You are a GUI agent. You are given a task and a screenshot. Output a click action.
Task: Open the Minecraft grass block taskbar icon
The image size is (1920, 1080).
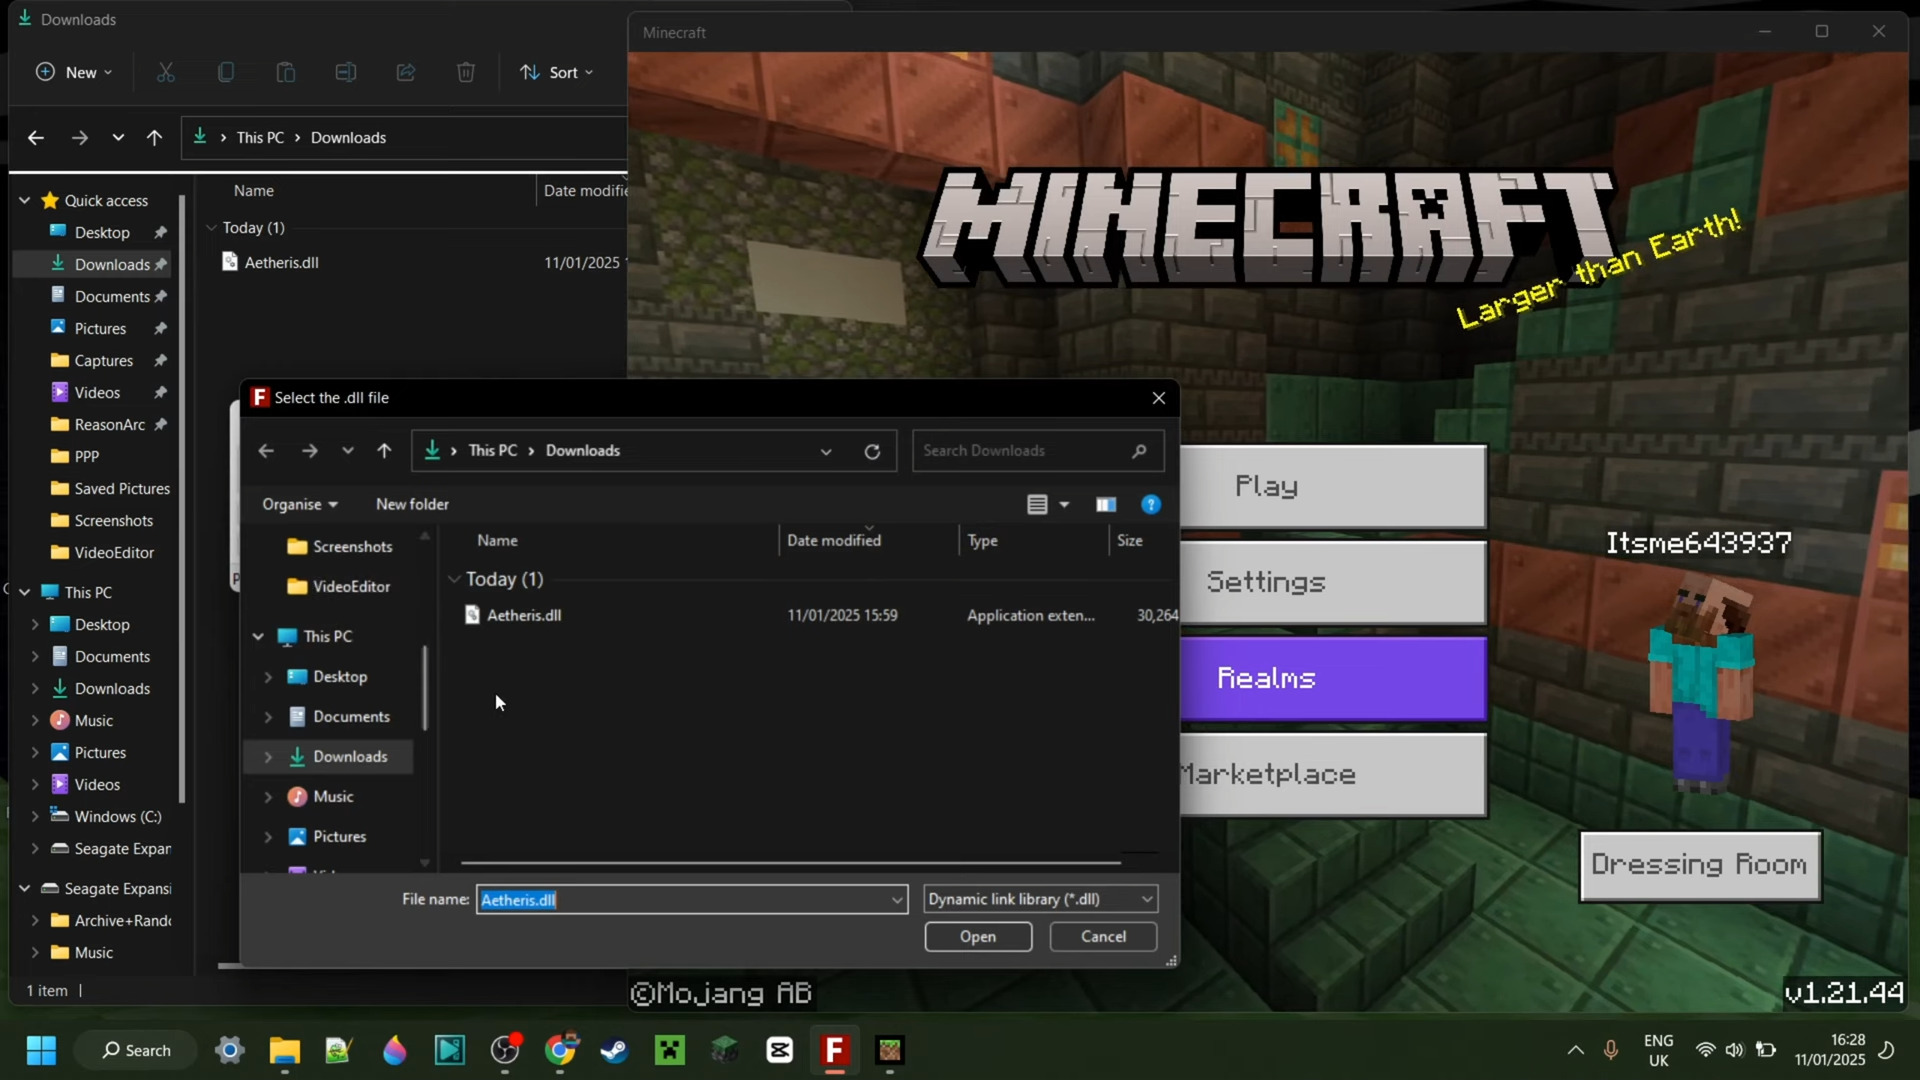tap(890, 1050)
